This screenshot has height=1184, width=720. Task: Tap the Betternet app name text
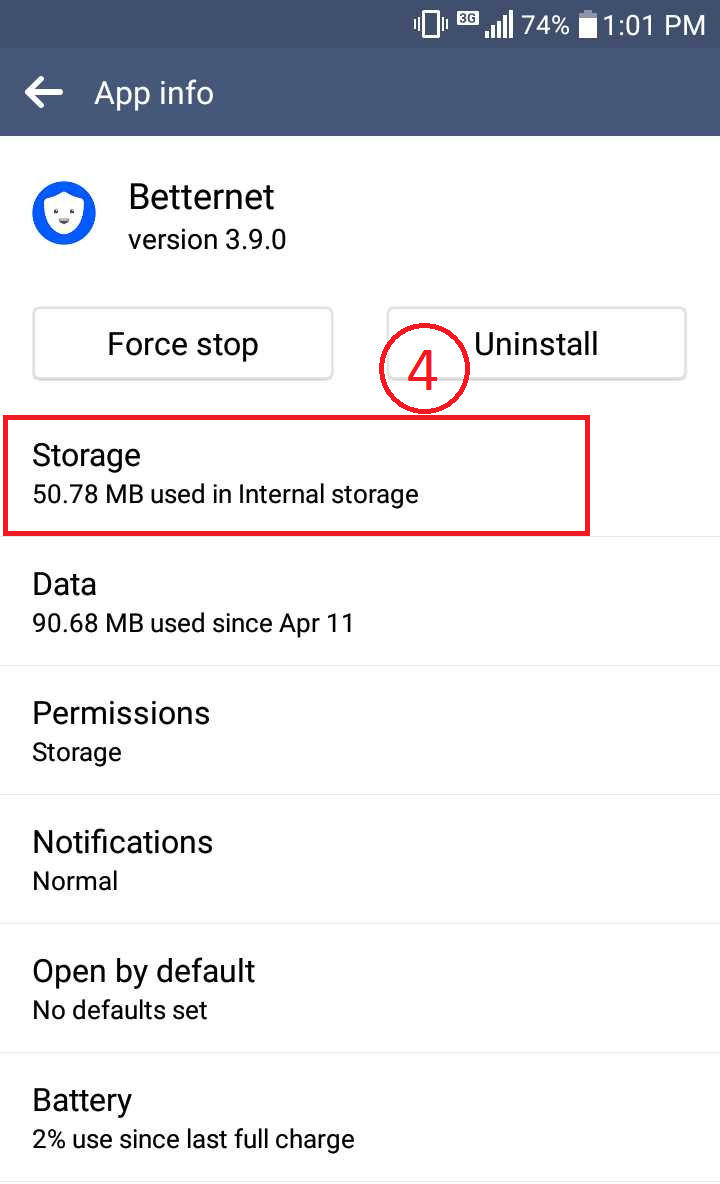click(x=202, y=197)
